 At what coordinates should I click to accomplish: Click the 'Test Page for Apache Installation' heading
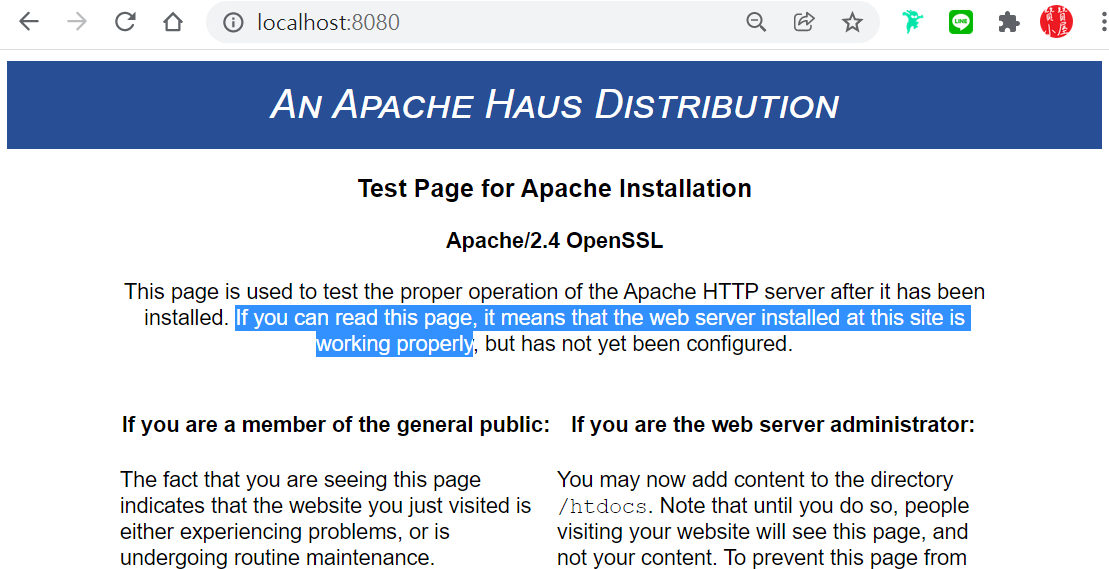click(x=554, y=189)
